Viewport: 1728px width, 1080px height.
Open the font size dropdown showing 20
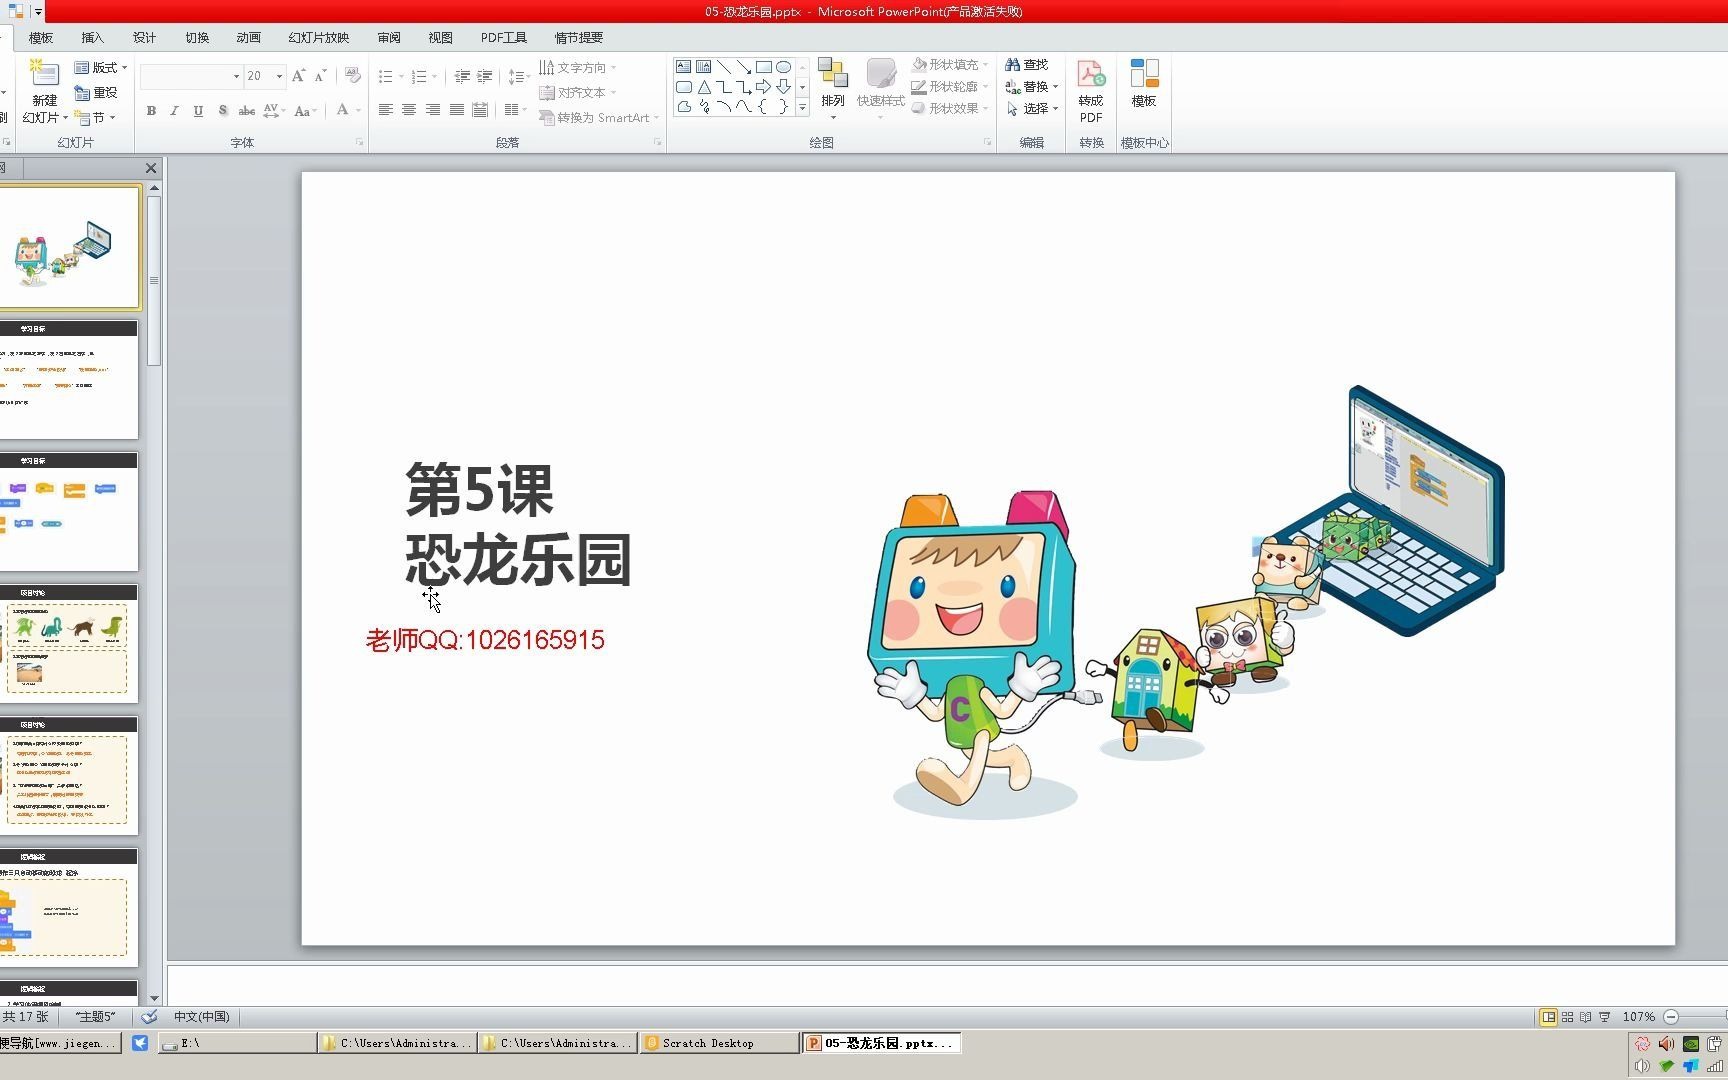coord(265,76)
